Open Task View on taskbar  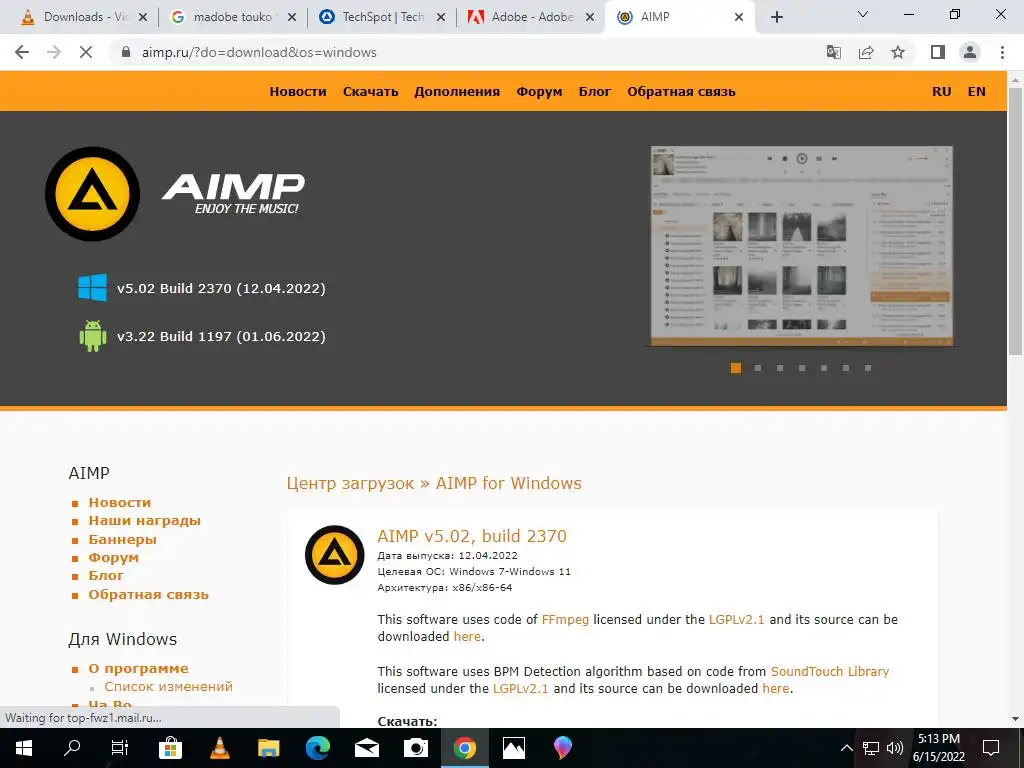120,748
